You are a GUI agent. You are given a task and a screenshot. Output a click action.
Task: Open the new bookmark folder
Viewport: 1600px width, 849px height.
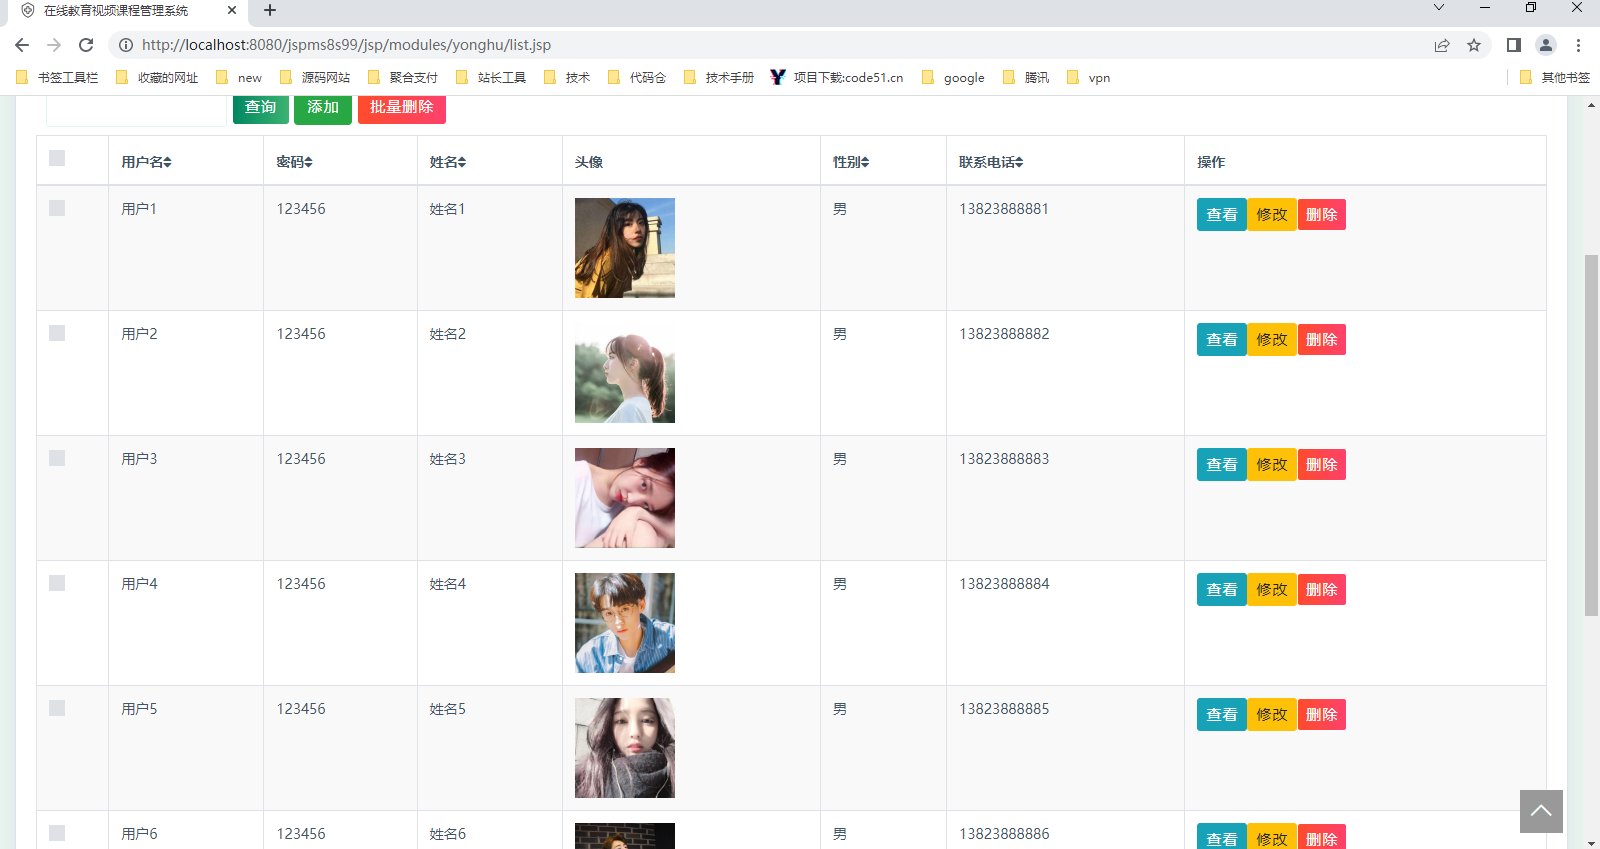click(x=239, y=78)
